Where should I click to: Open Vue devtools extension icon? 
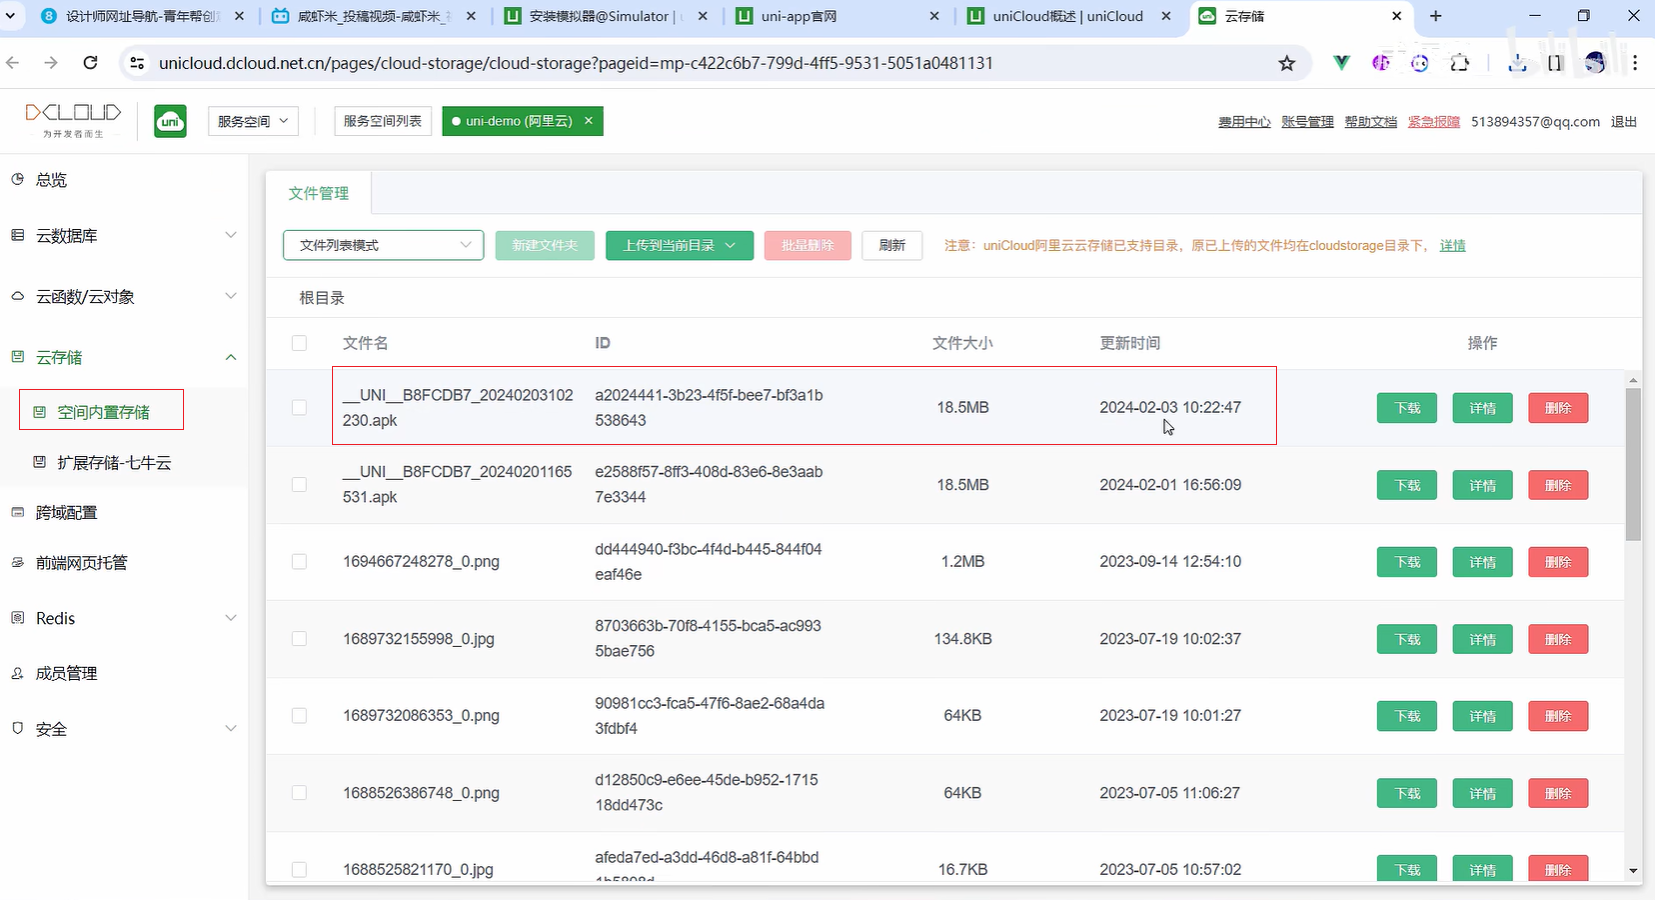(x=1342, y=63)
